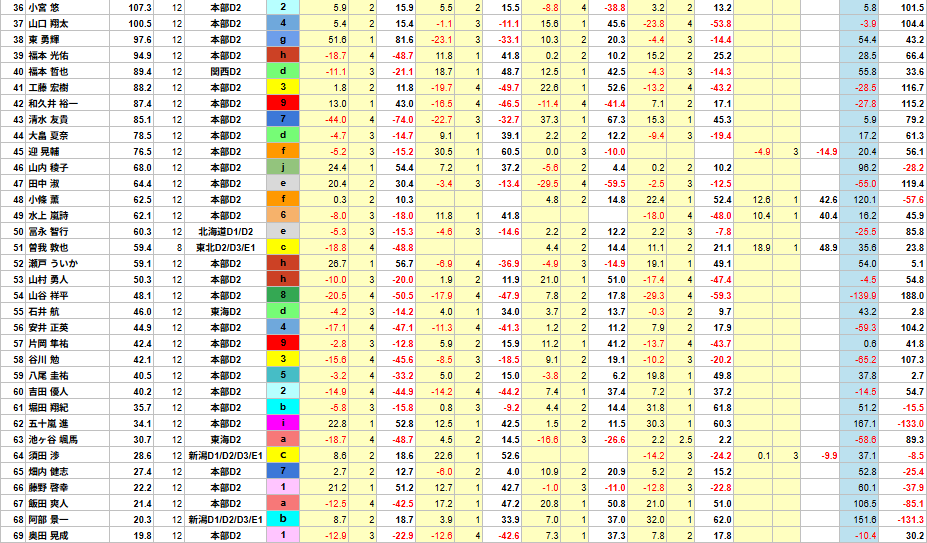Viewport: 927px width, 543px height.
Task: Select 新潟D1/D2/D3/E1 in 須田 渉's row
Action: click(x=226, y=456)
